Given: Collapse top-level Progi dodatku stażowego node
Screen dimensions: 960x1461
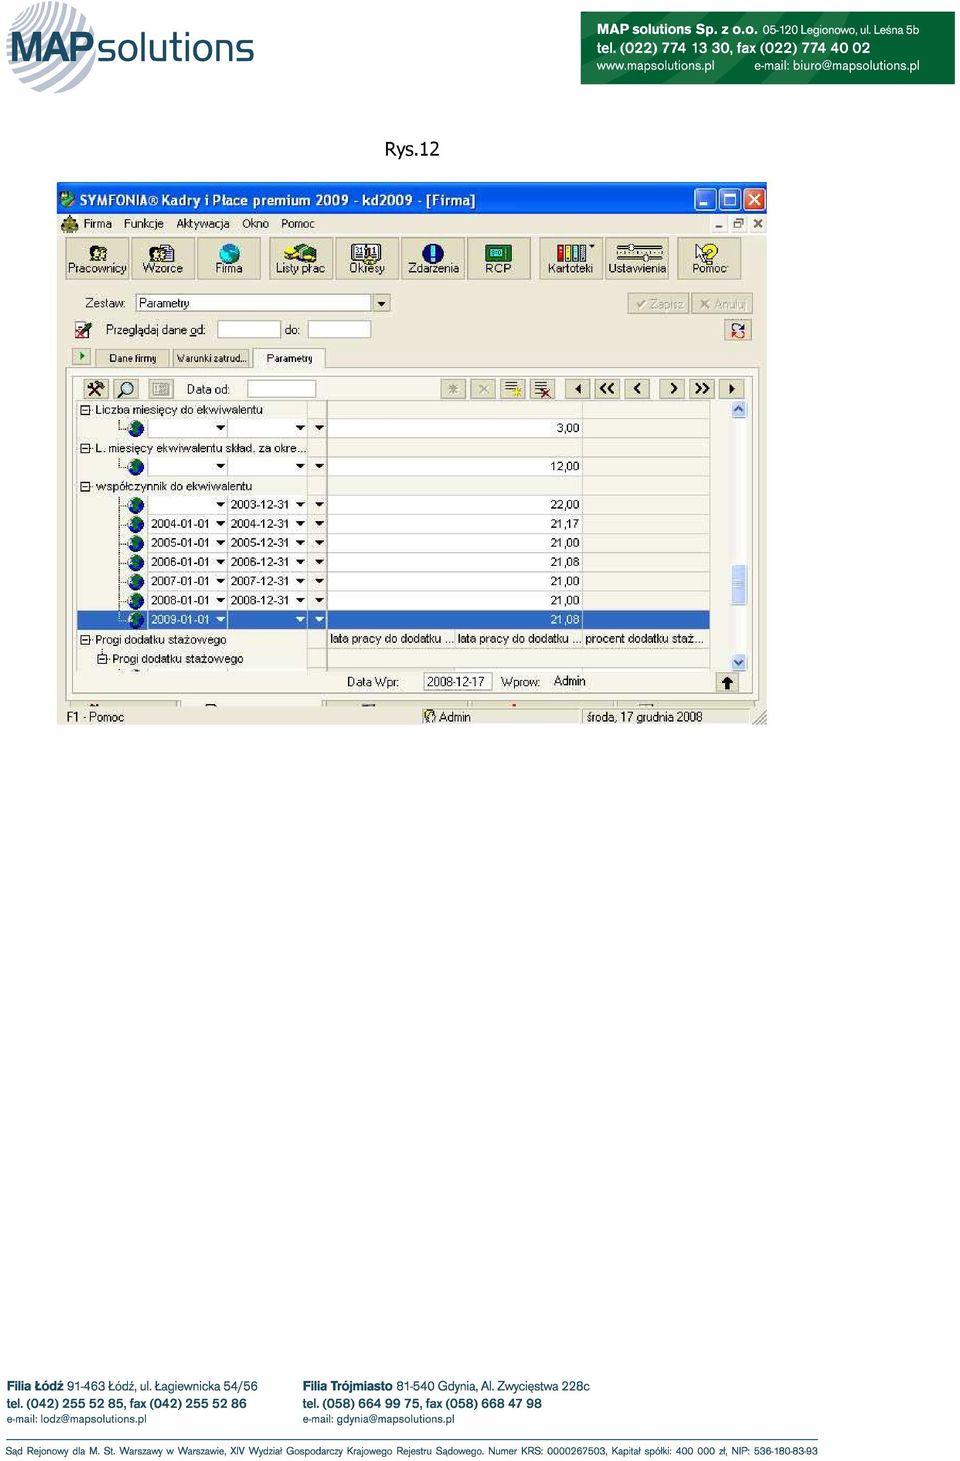Looking at the screenshot, I should click(85, 640).
